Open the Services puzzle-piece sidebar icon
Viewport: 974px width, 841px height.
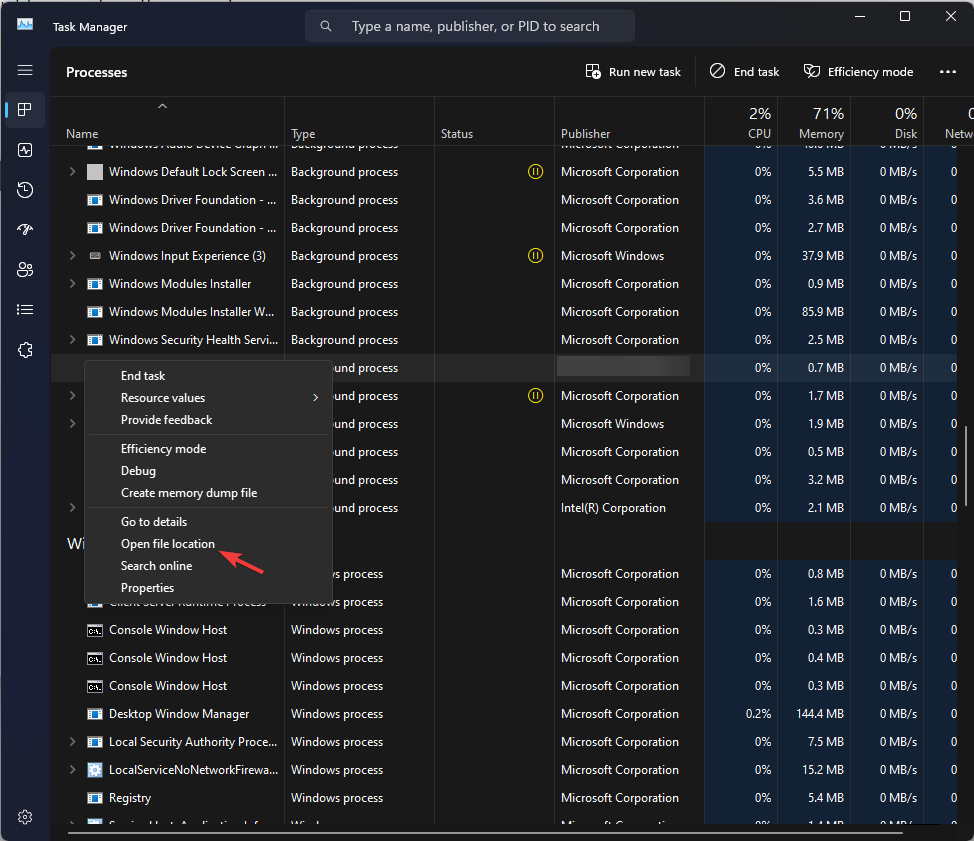click(25, 350)
